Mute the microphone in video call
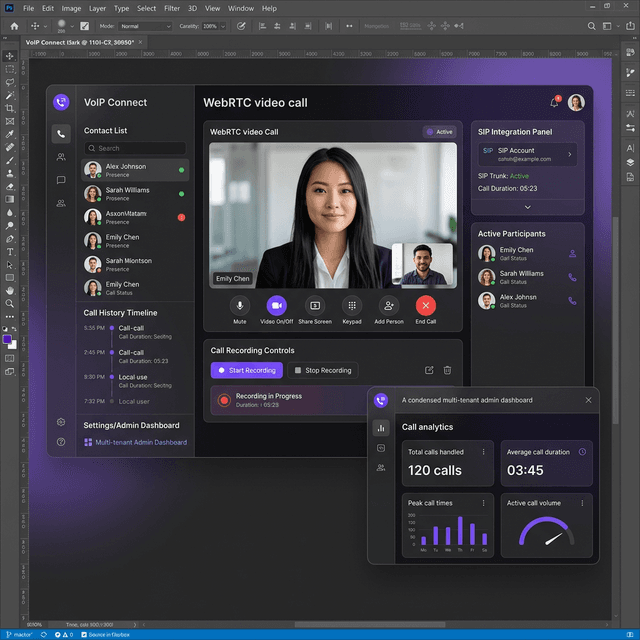Image resolution: width=640 pixels, height=640 pixels. (240, 306)
